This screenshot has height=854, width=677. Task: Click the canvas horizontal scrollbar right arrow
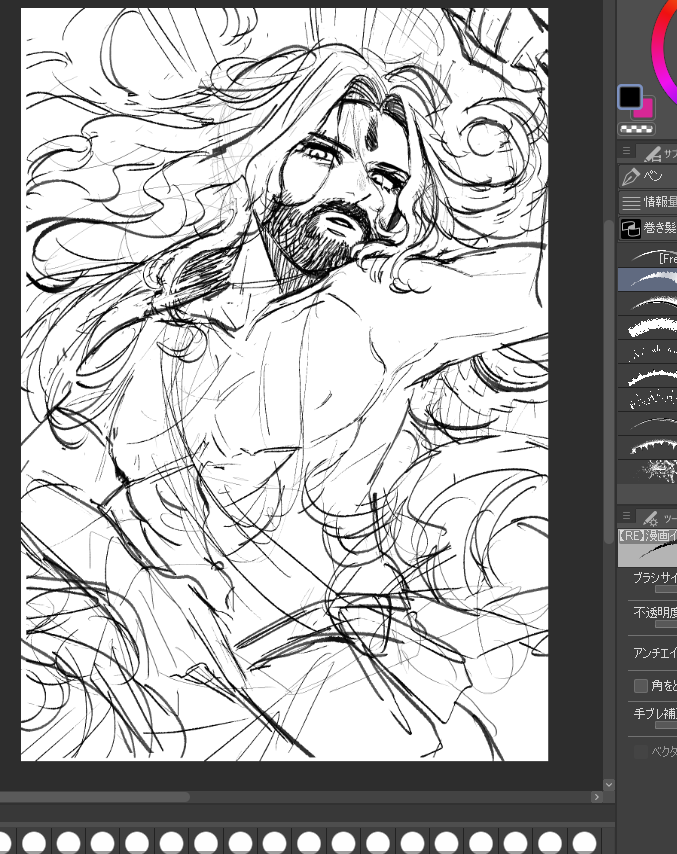coord(596,797)
